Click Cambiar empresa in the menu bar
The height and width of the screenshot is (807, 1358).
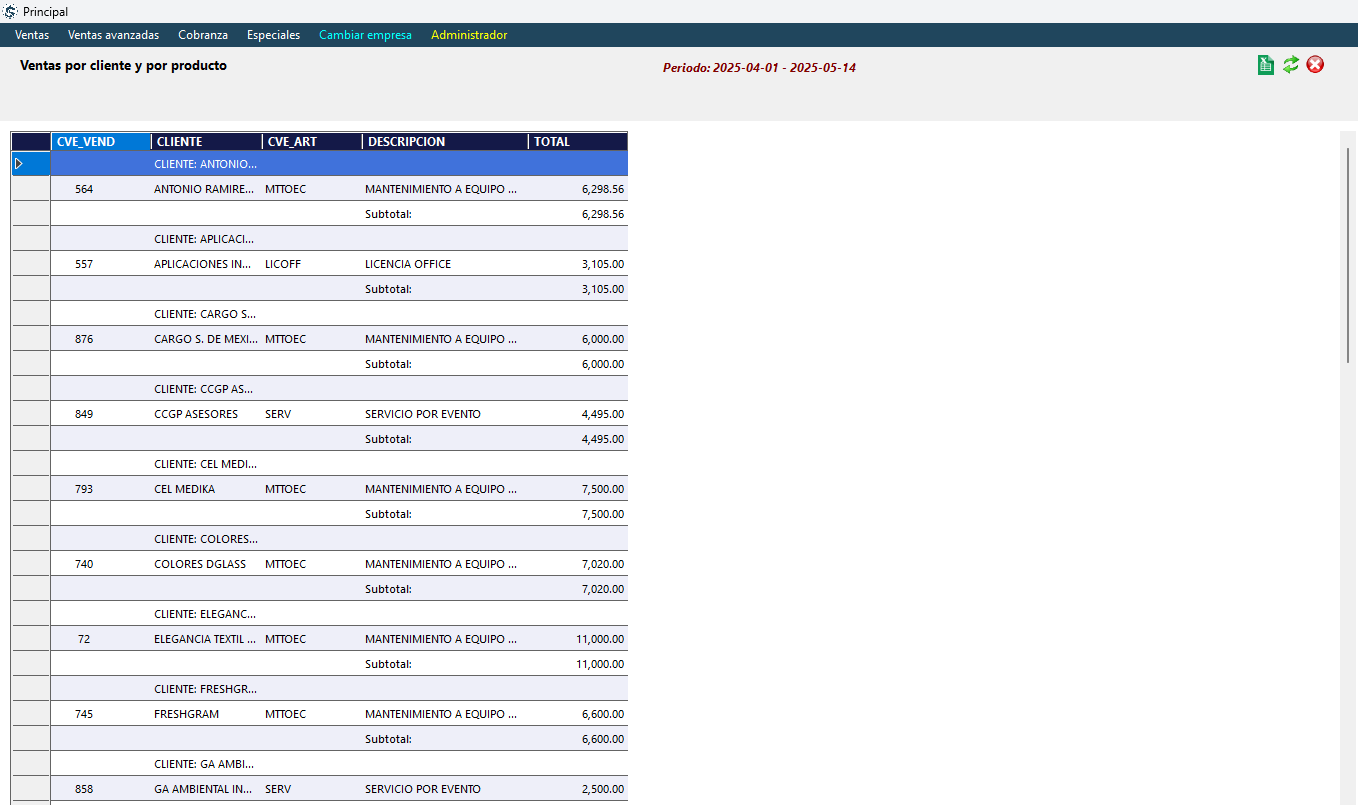pos(365,35)
